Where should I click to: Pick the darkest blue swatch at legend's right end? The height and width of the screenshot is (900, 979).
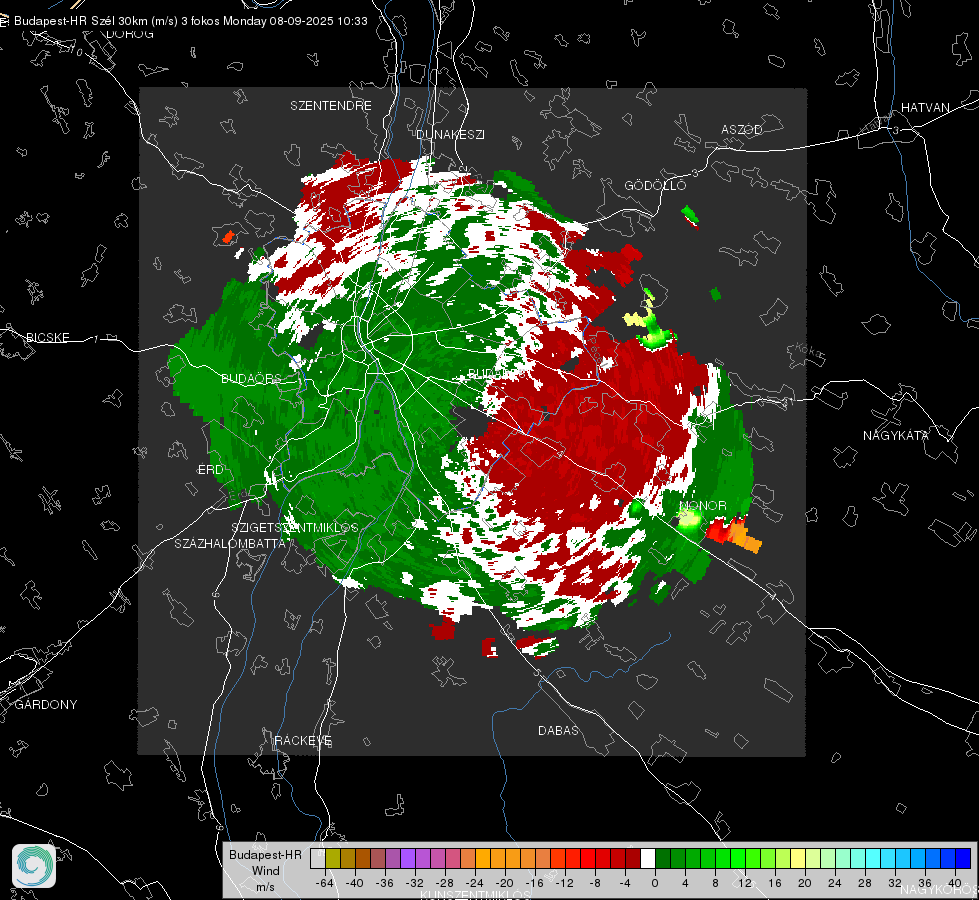963,859
